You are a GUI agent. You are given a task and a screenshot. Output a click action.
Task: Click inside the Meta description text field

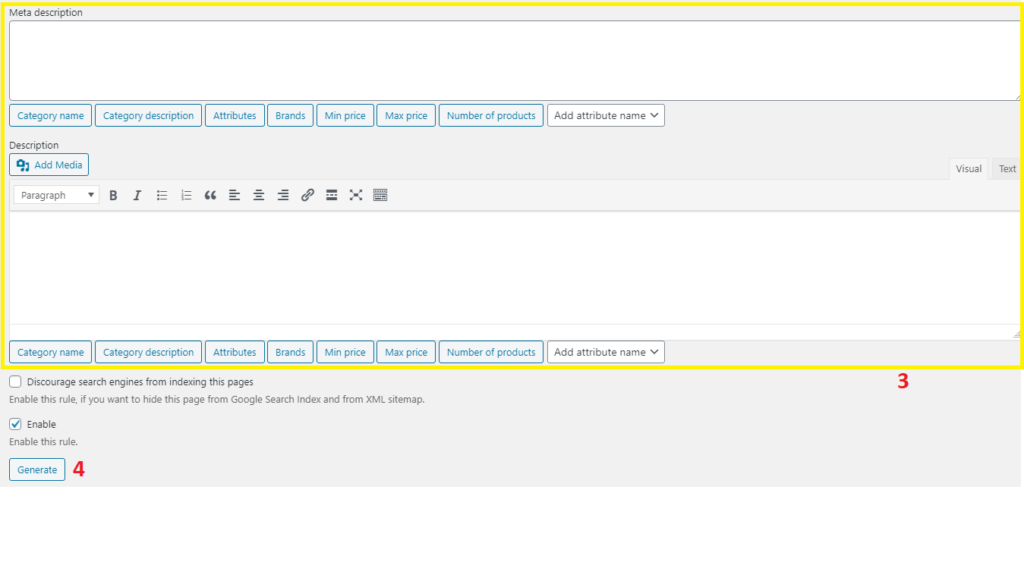[512, 60]
